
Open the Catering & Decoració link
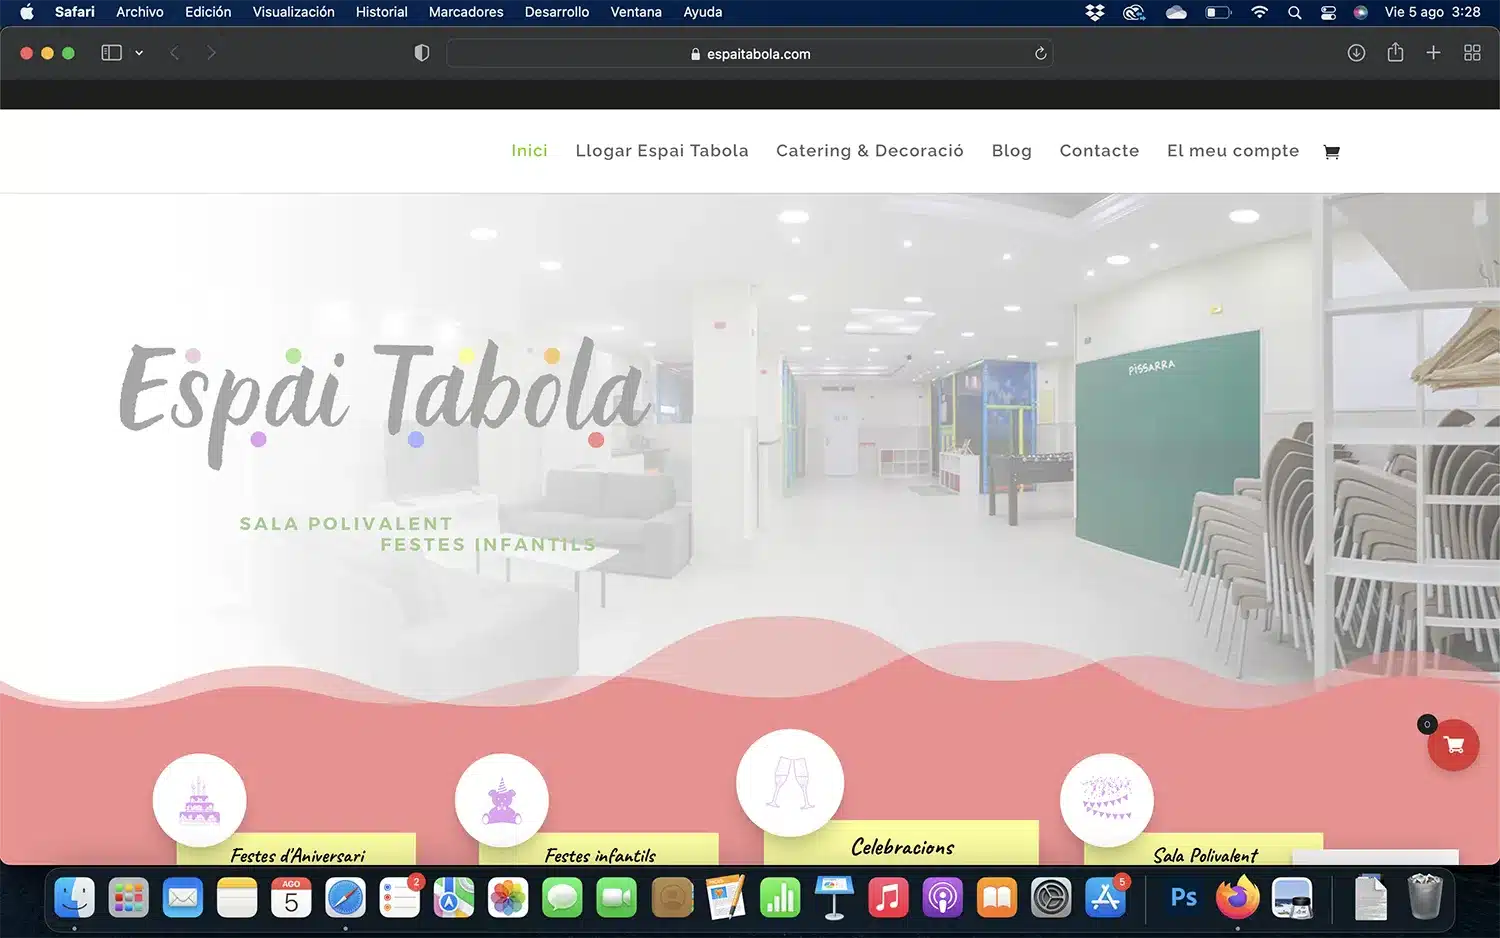pos(869,151)
